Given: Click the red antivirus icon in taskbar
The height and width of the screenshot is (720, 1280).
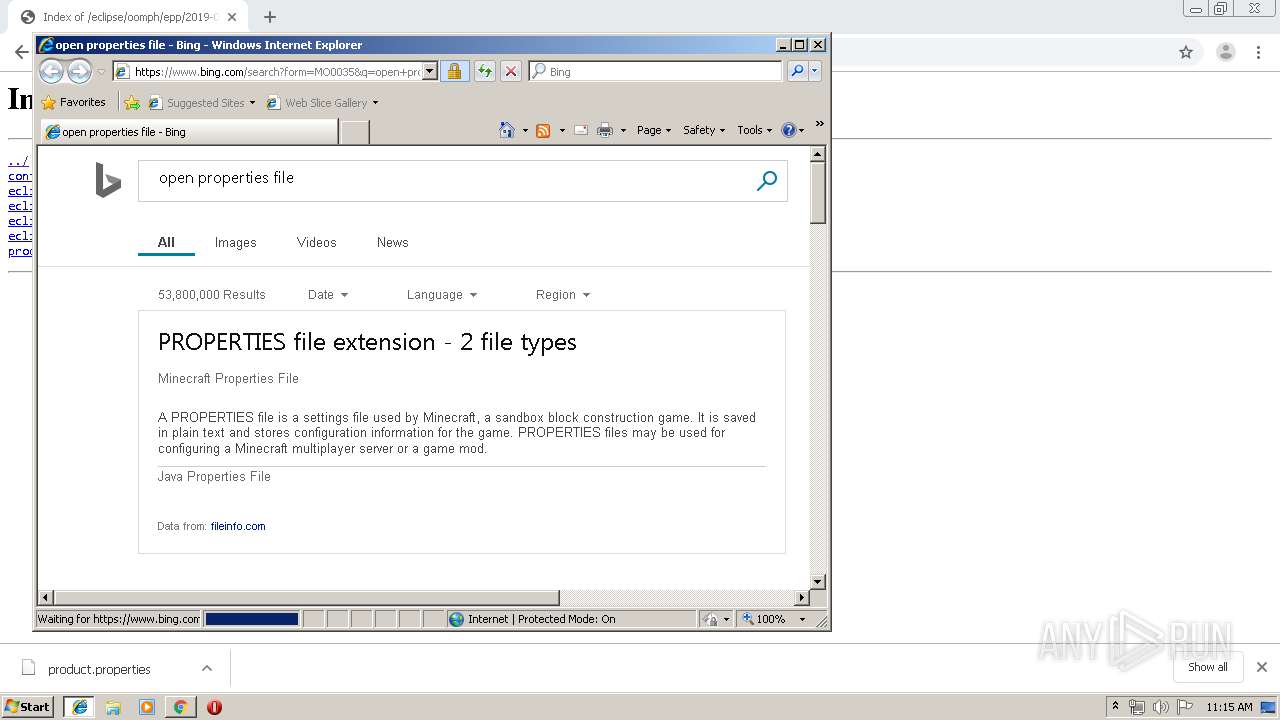Looking at the screenshot, I should click(x=214, y=707).
